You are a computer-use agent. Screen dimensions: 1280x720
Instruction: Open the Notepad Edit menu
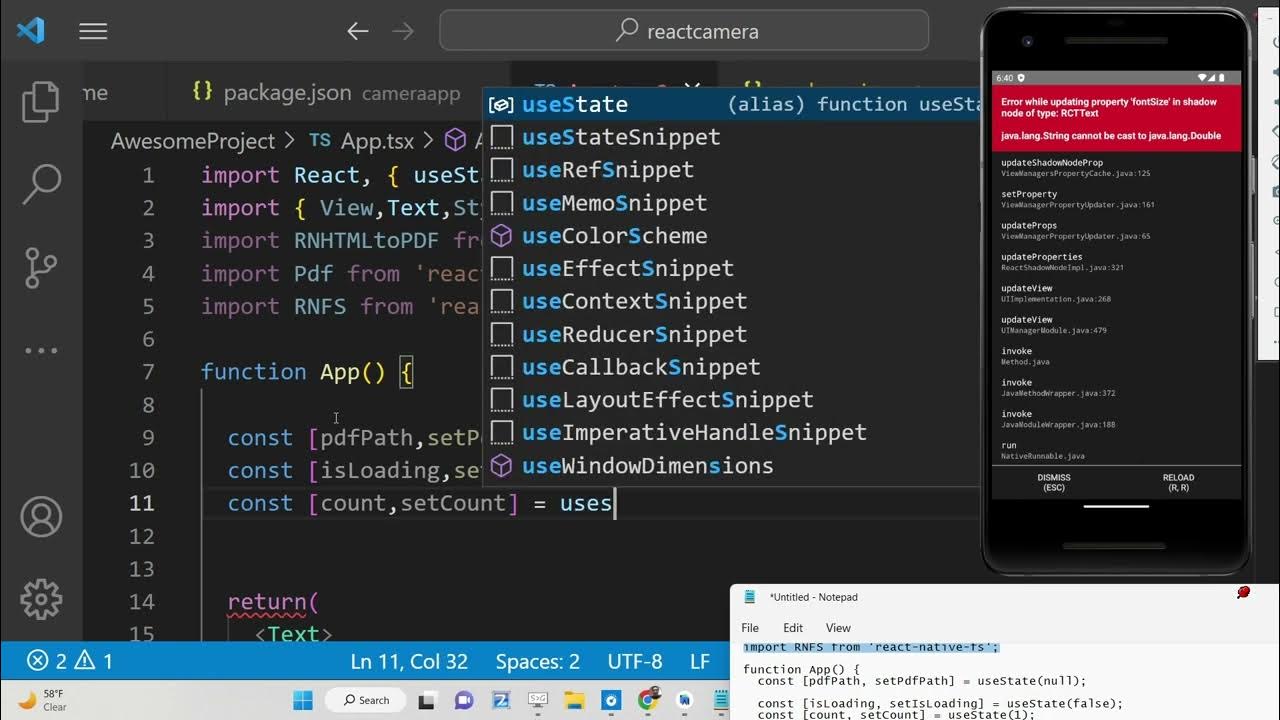click(793, 628)
